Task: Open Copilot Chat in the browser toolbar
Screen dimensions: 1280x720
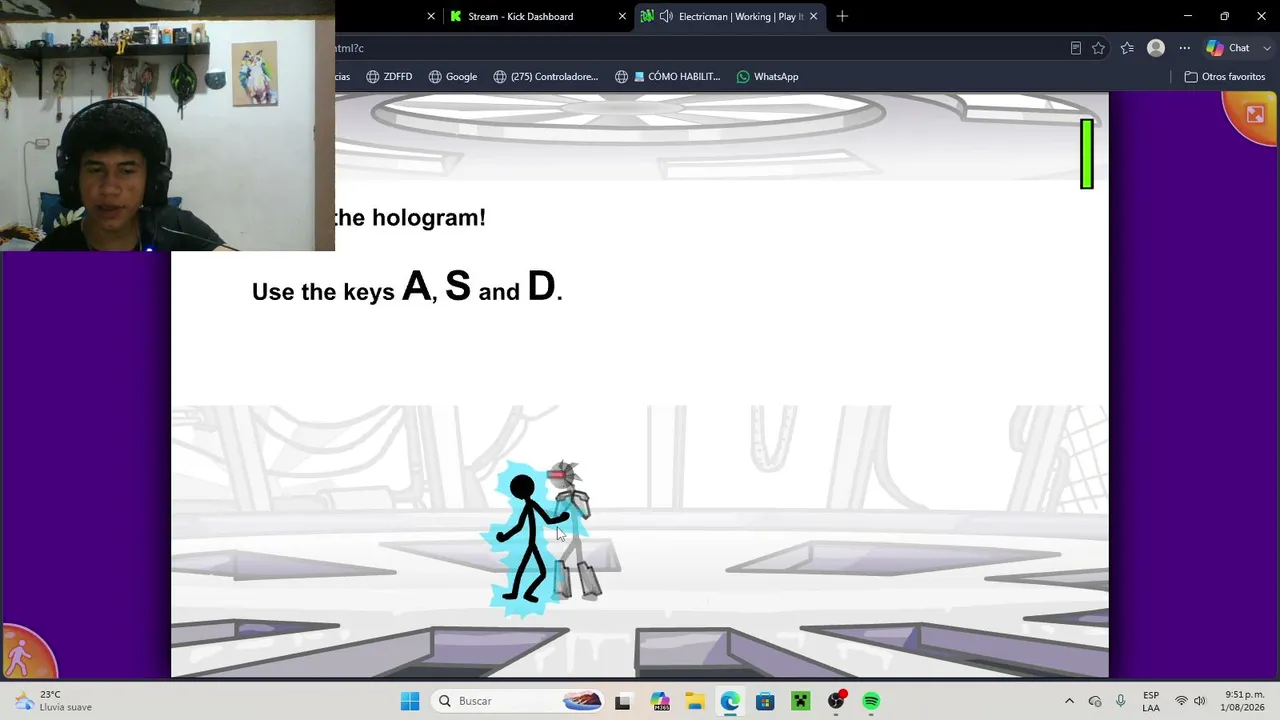Action: click(x=1228, y=48)
